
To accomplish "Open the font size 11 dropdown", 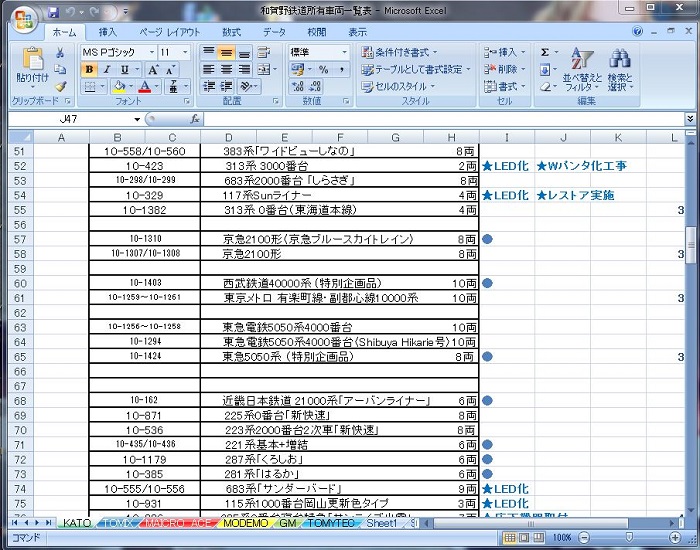I will point(185,52).
